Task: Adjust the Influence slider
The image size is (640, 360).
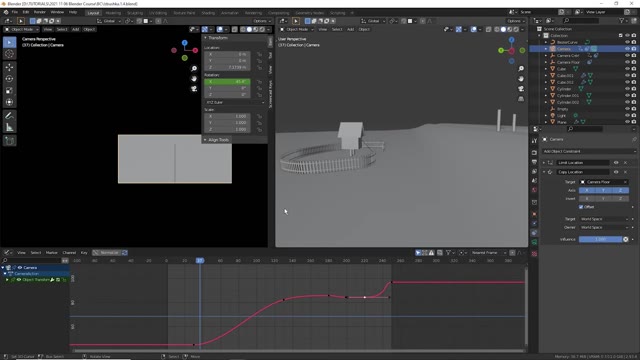Action: [x=600, y=239]
